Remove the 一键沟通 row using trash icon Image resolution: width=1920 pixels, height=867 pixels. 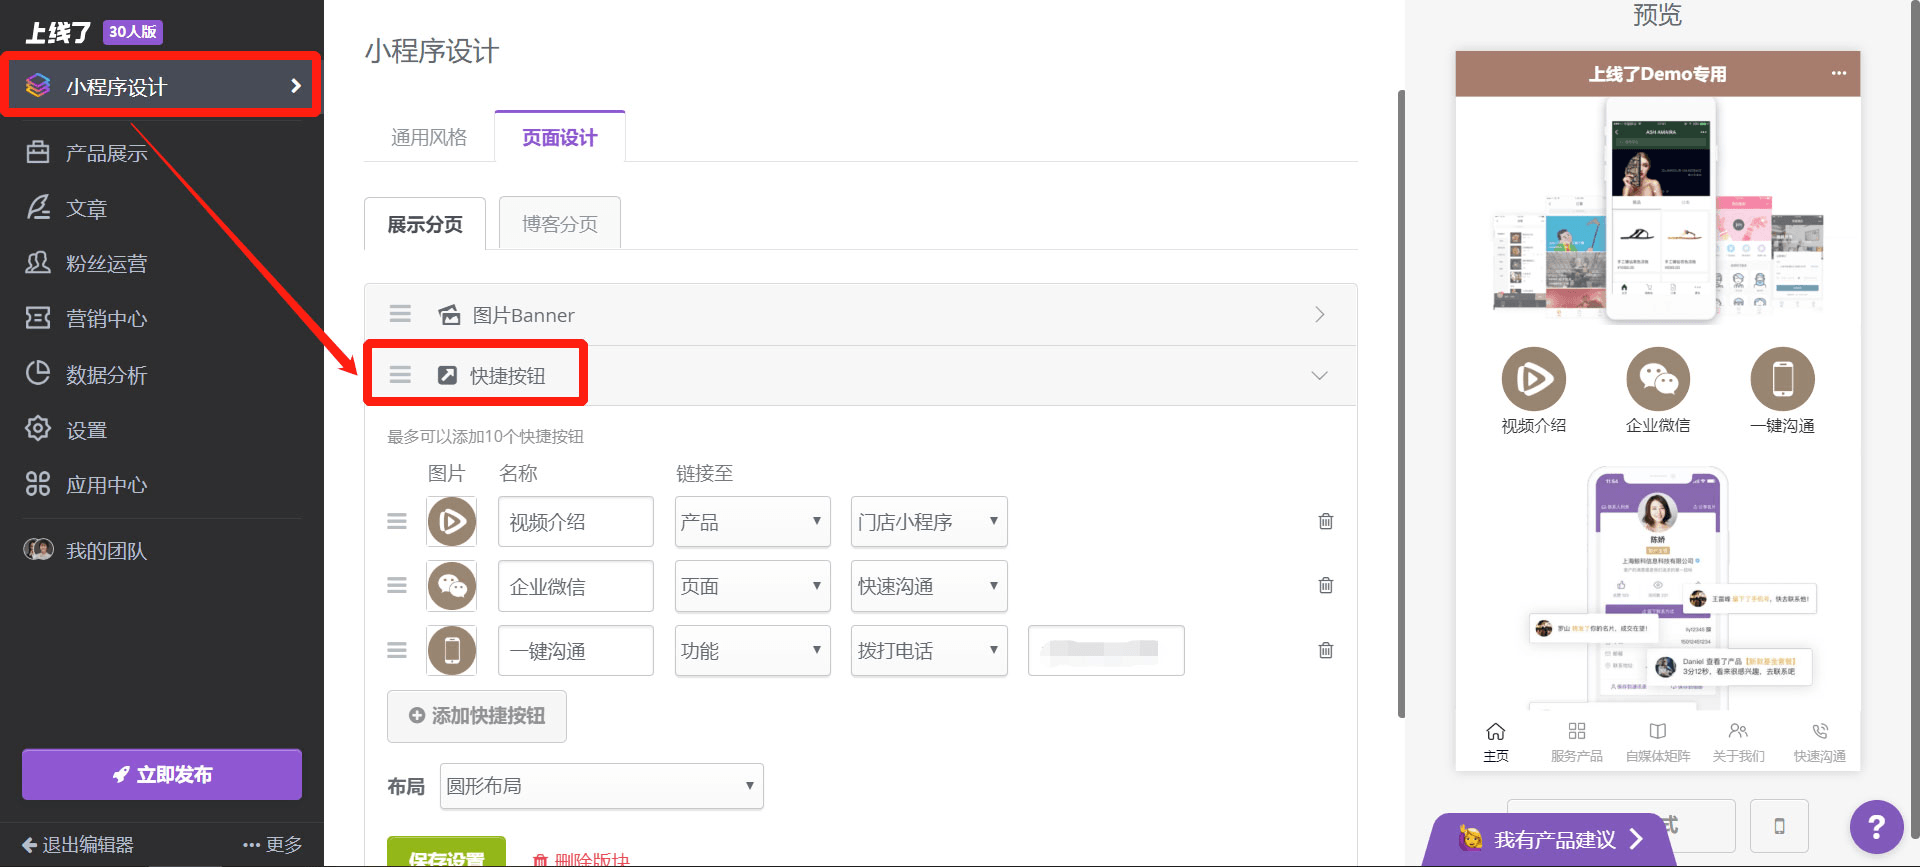coord(1325,650)
